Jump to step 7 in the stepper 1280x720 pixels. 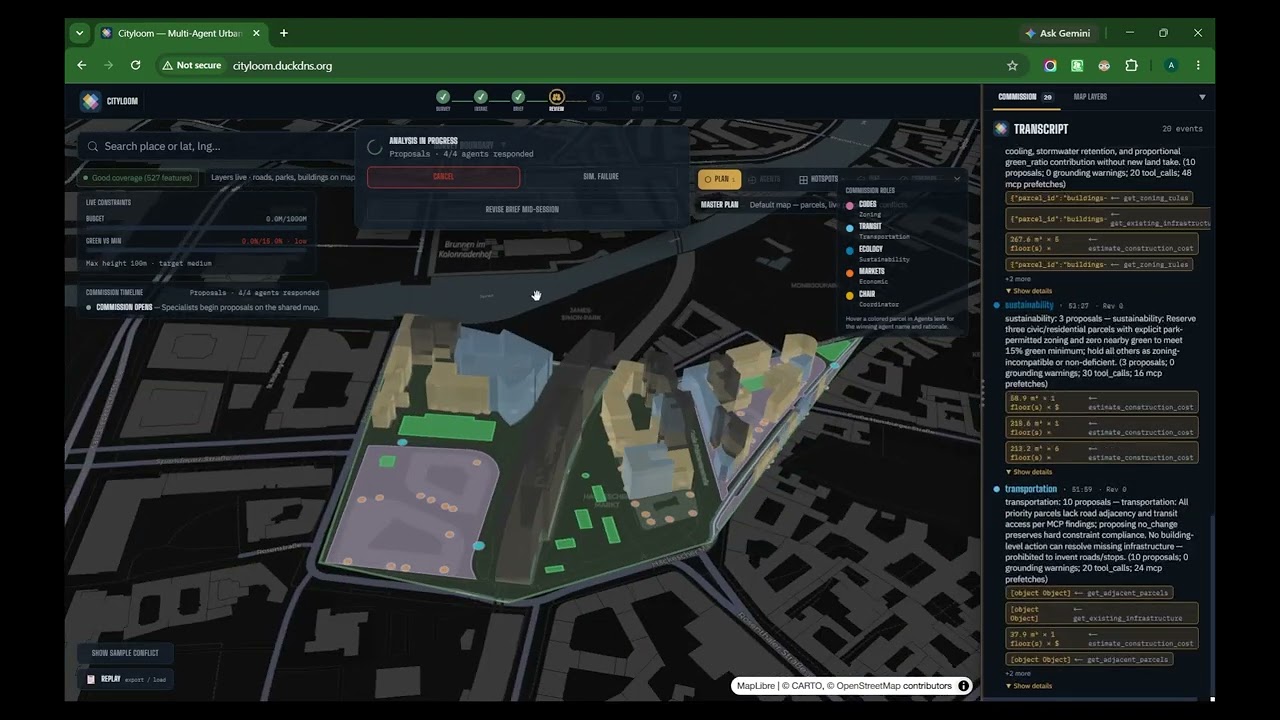(675, 97)
